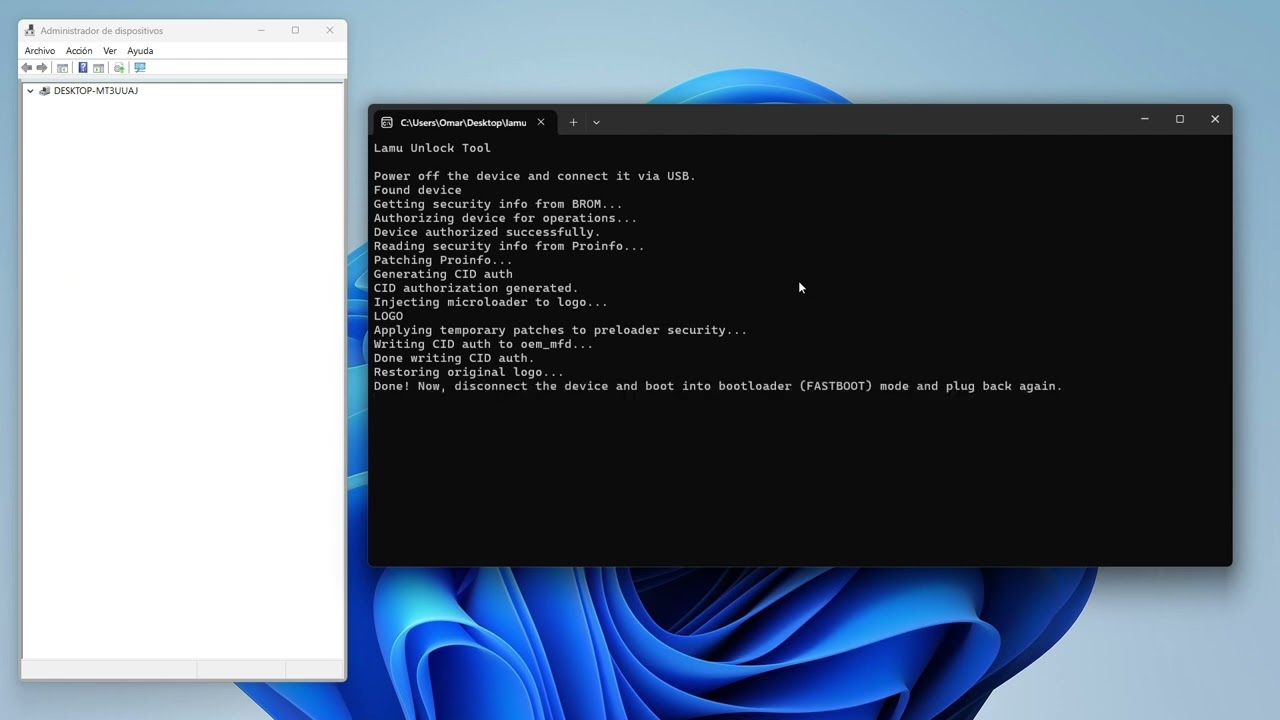The image size is (1280, 720).
Task: Open the Ayuda menu
Action: tap(140, 51)
